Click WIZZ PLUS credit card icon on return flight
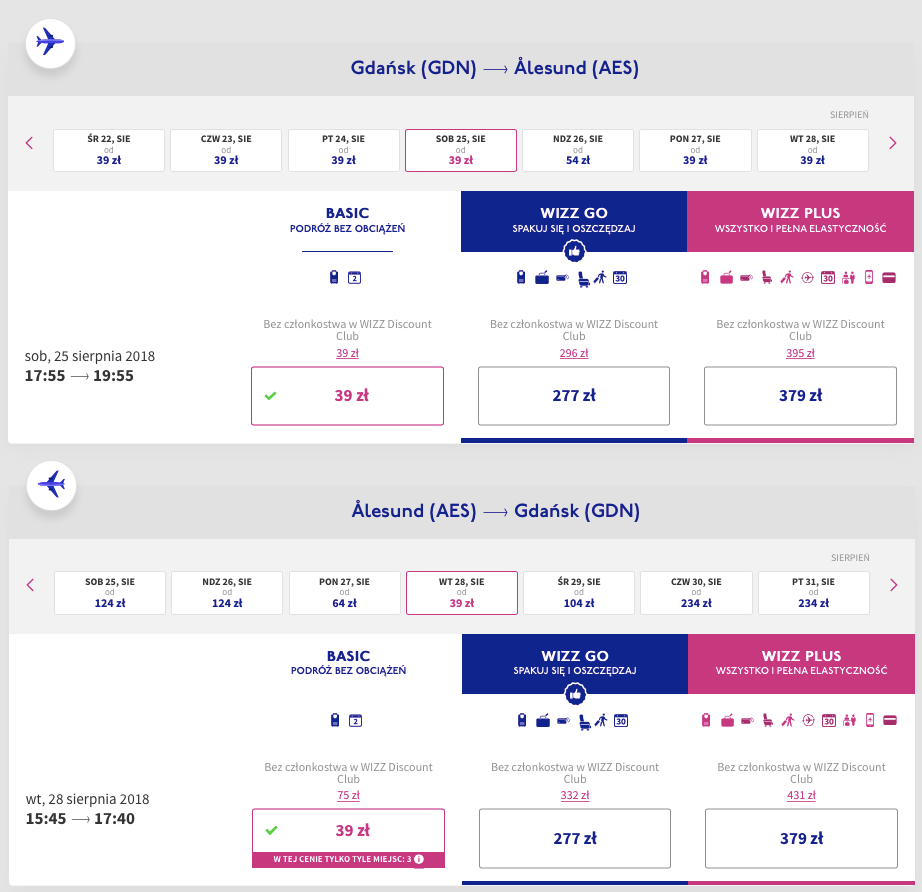Screen dimensions: 922x892 890,720
